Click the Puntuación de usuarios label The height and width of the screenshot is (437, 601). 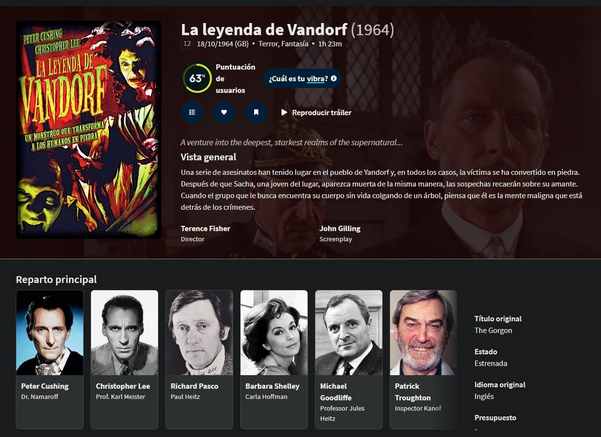coord(235,79)
